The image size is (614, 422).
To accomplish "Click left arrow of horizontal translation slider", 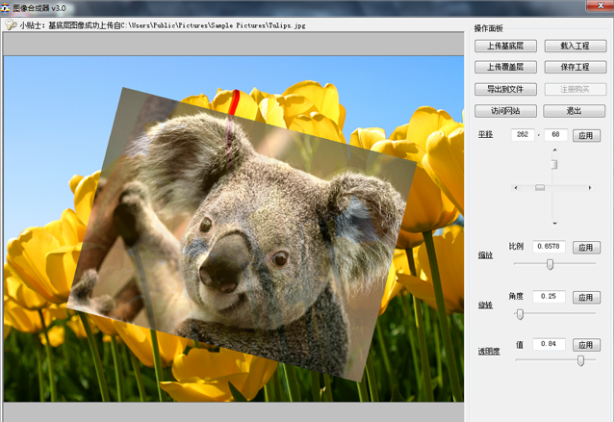I will tap(516, 188).
